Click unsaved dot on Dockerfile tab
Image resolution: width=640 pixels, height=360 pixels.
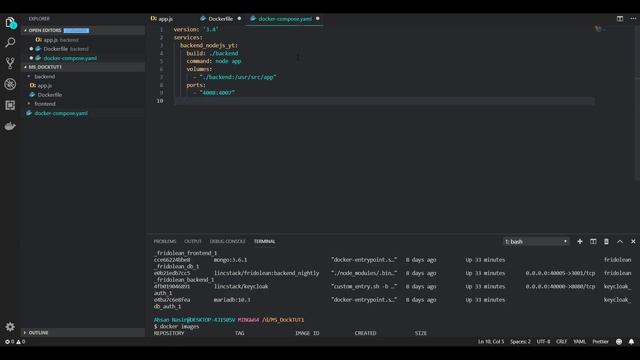click(x=239, y=18)
